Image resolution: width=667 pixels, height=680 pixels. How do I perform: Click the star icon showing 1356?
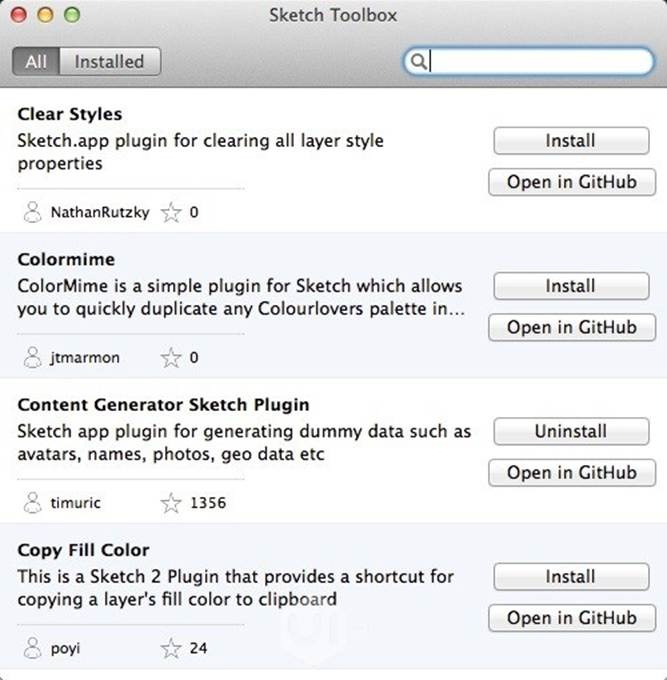[x=171, y=502]
